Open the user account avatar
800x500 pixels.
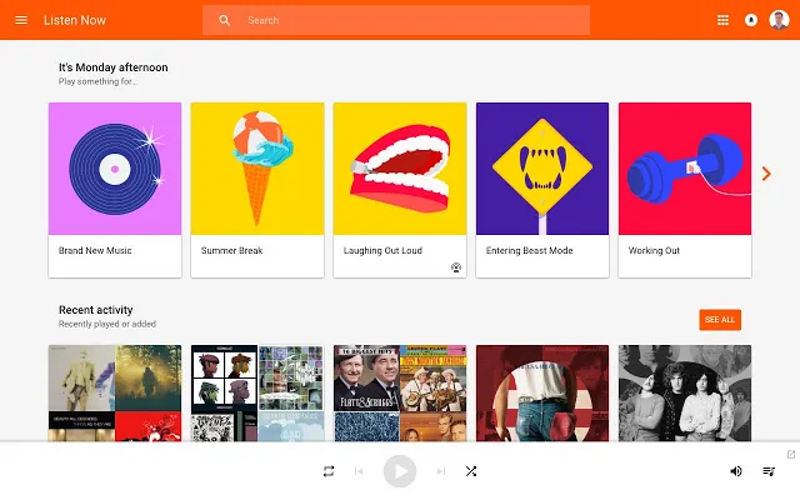click(779, 20)
